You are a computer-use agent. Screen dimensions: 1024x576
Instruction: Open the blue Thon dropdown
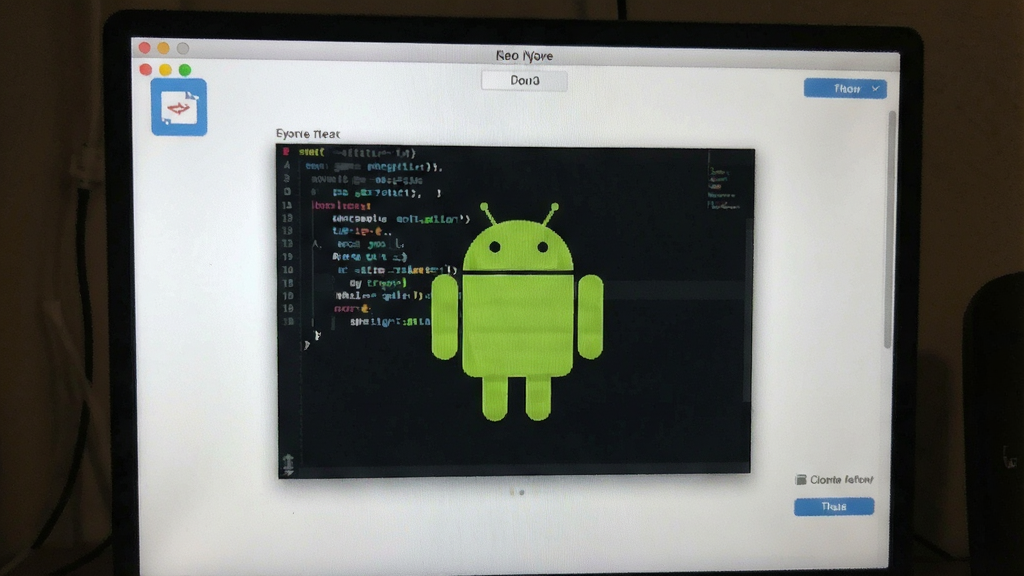[x=845, y=89]
